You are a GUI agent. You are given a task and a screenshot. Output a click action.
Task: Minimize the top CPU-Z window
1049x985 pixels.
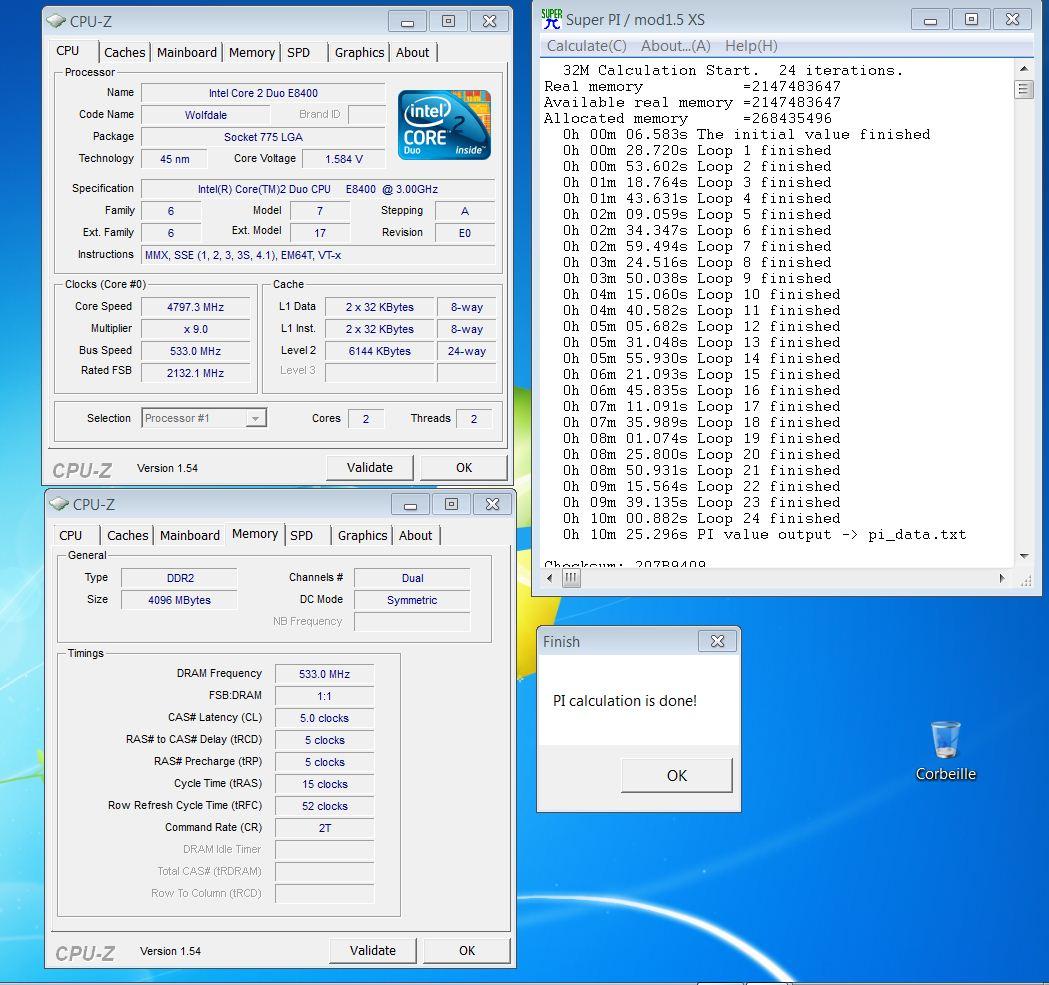(407, 21)
